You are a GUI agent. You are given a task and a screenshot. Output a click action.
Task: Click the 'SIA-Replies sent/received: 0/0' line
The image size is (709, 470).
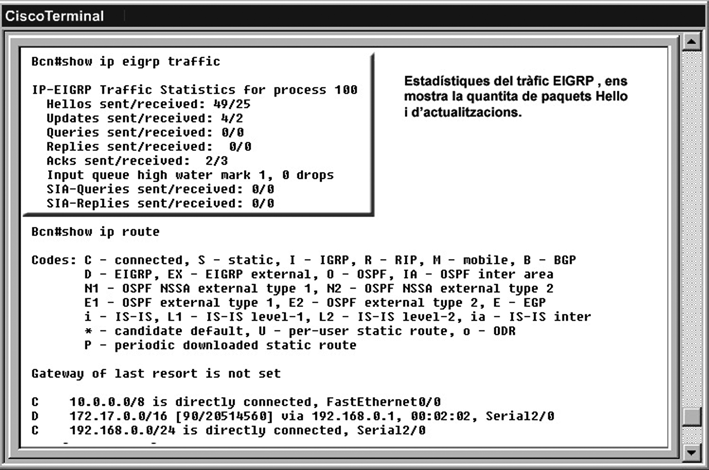tap(160, 202)
